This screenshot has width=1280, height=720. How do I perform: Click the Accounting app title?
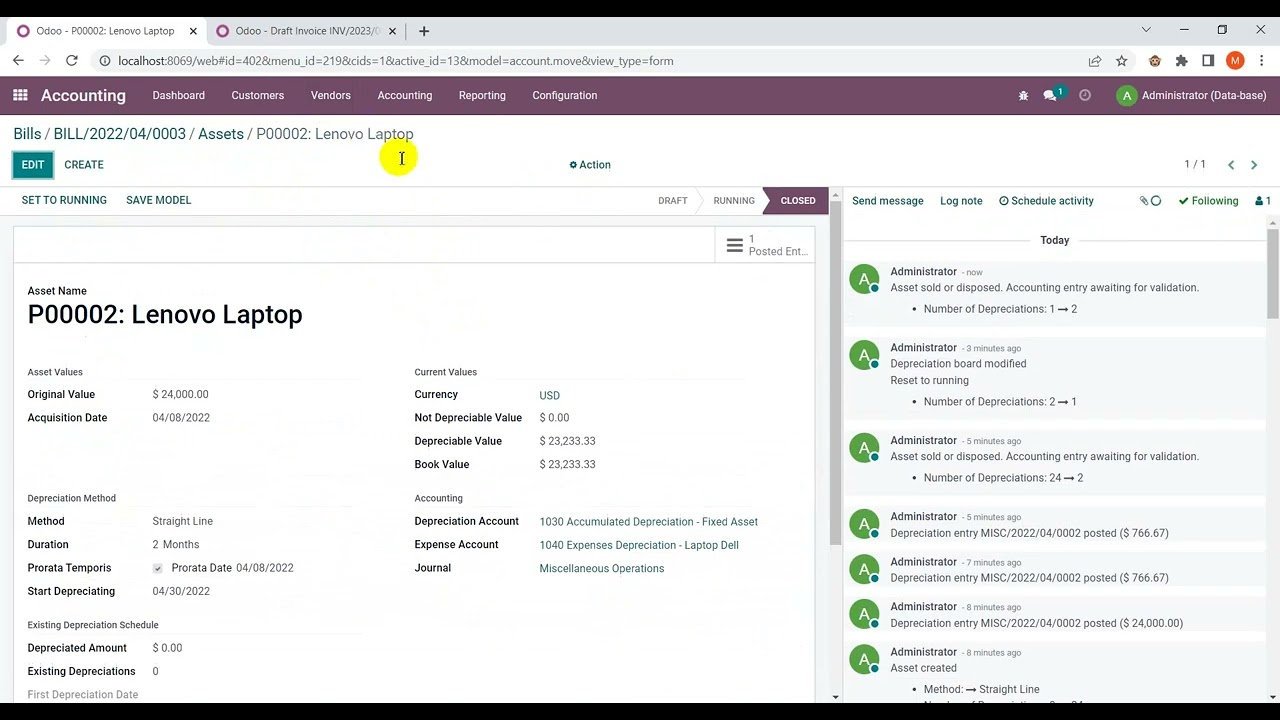(83, 96)
